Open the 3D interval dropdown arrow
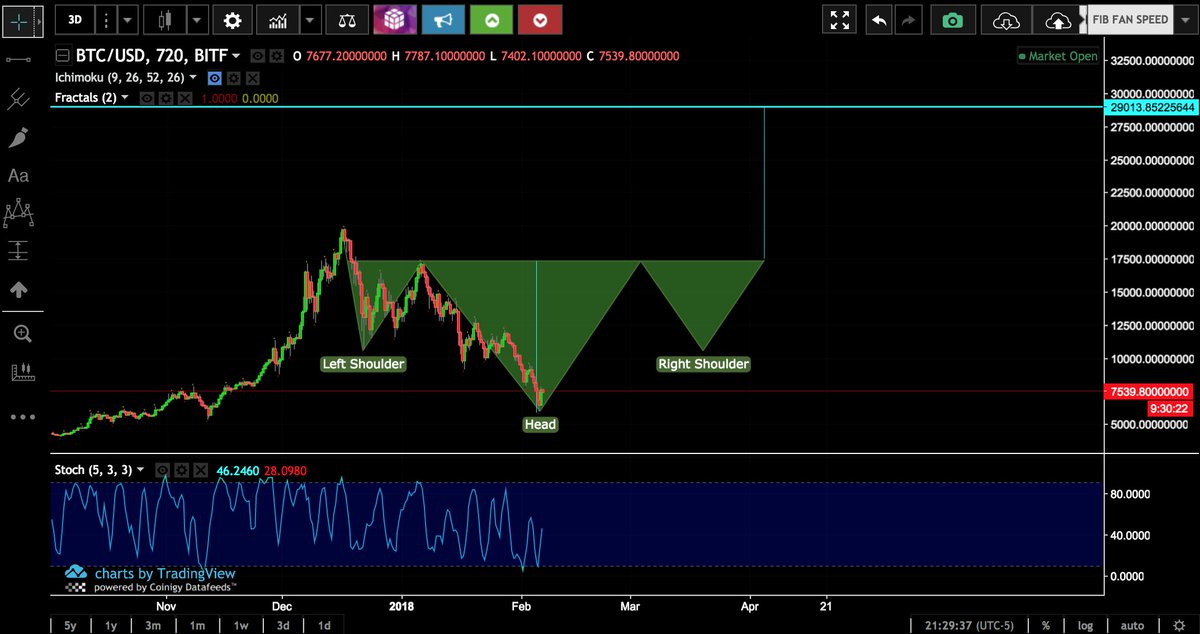The height and width of the screenshot is (634, 1200). tap(130, 19)
